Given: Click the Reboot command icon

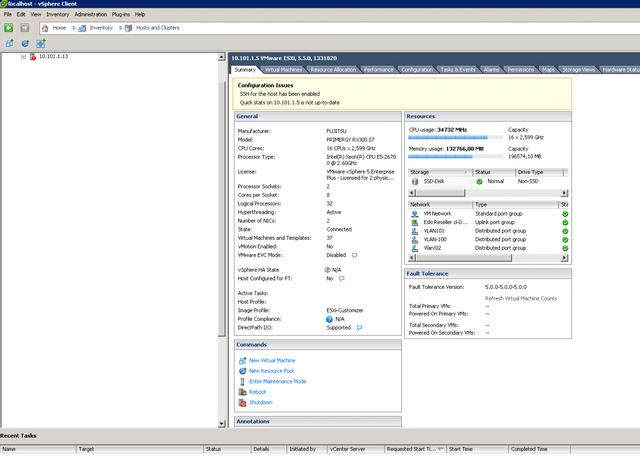Looking at the screenshot, I should tap(242, 392).
